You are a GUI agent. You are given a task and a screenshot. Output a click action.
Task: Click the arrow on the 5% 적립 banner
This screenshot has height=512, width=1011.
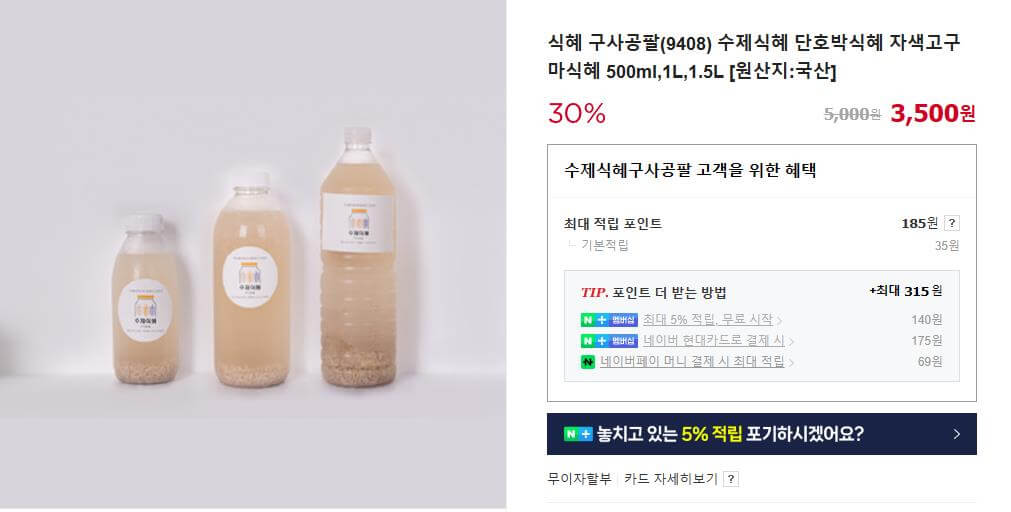click(957, 434)
